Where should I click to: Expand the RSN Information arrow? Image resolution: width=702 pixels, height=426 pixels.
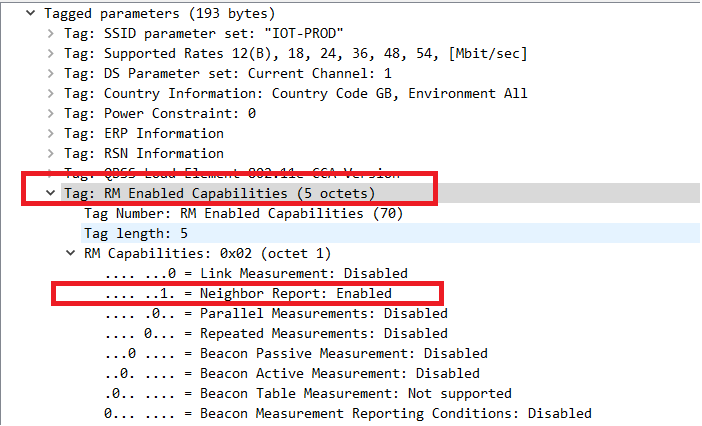51,153
